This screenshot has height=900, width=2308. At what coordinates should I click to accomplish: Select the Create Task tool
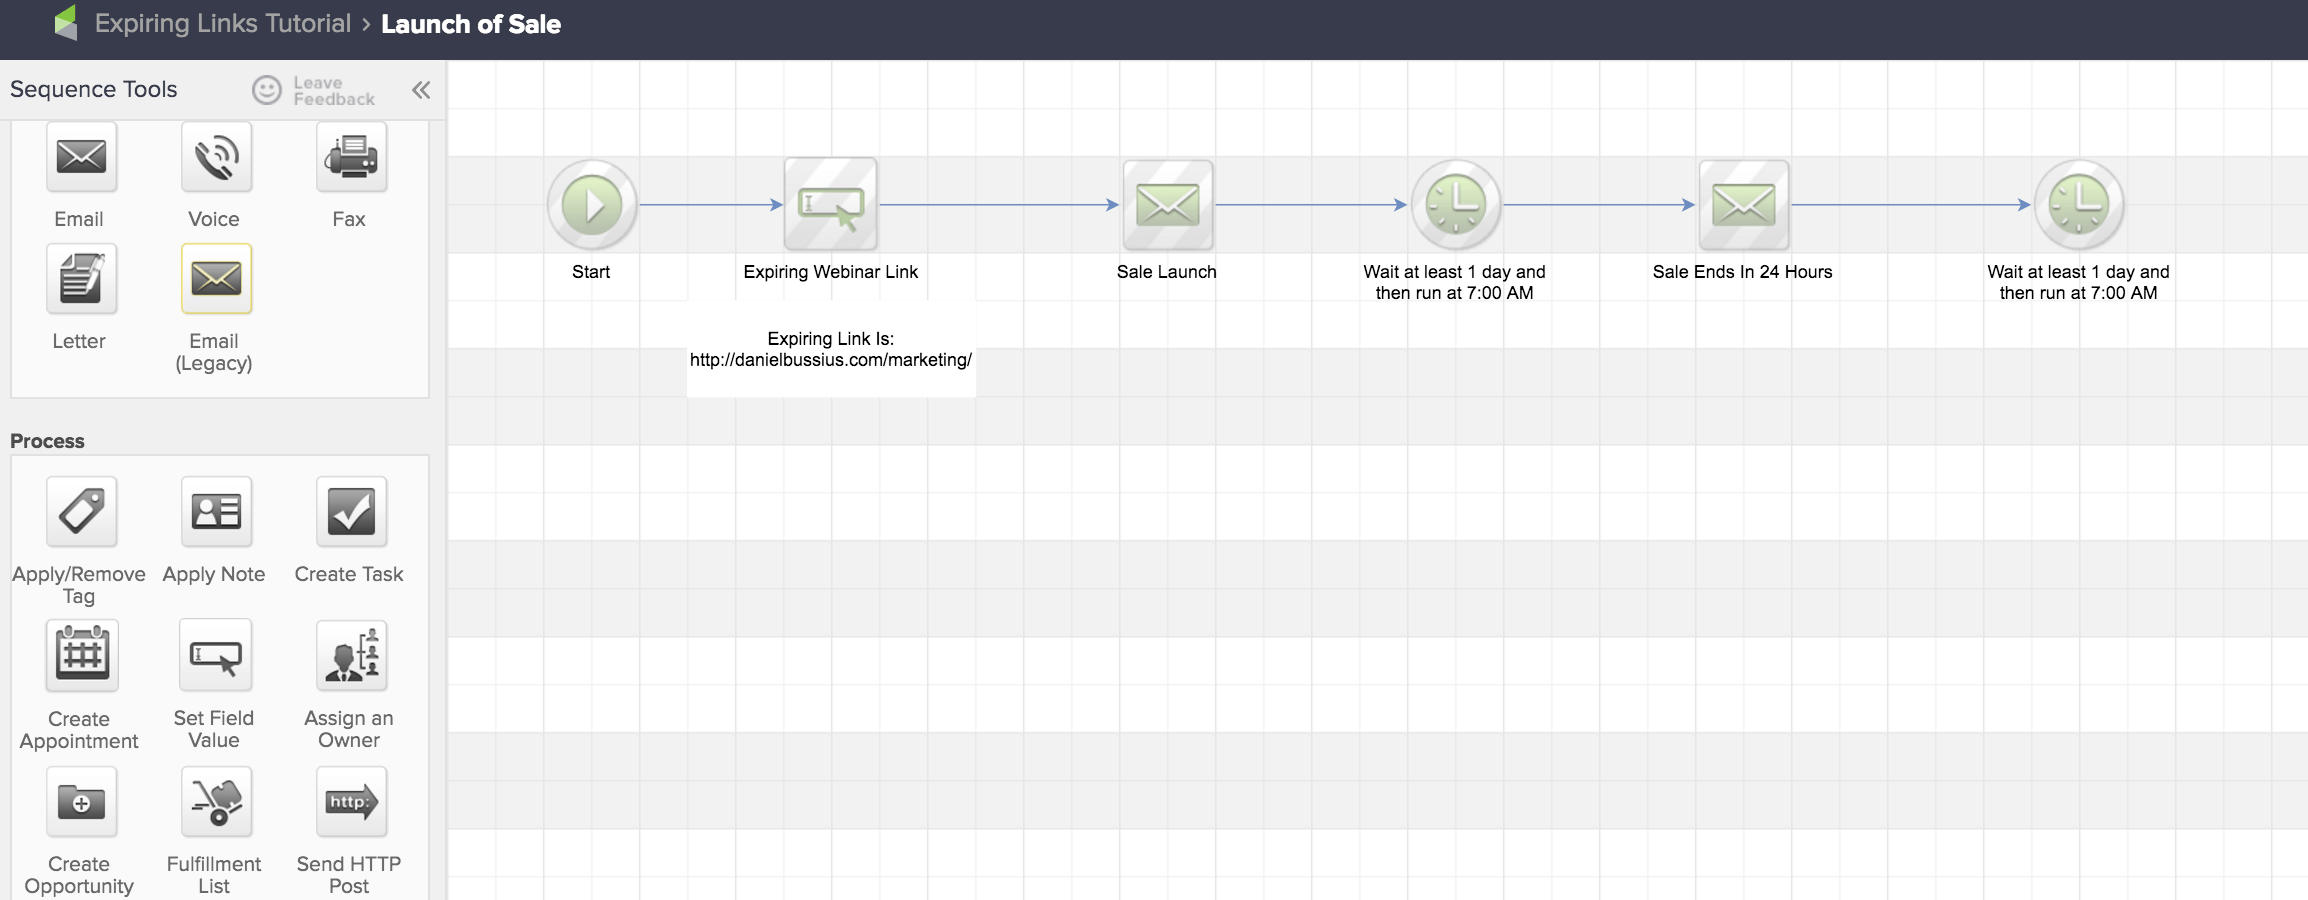[x=350, y=512]
